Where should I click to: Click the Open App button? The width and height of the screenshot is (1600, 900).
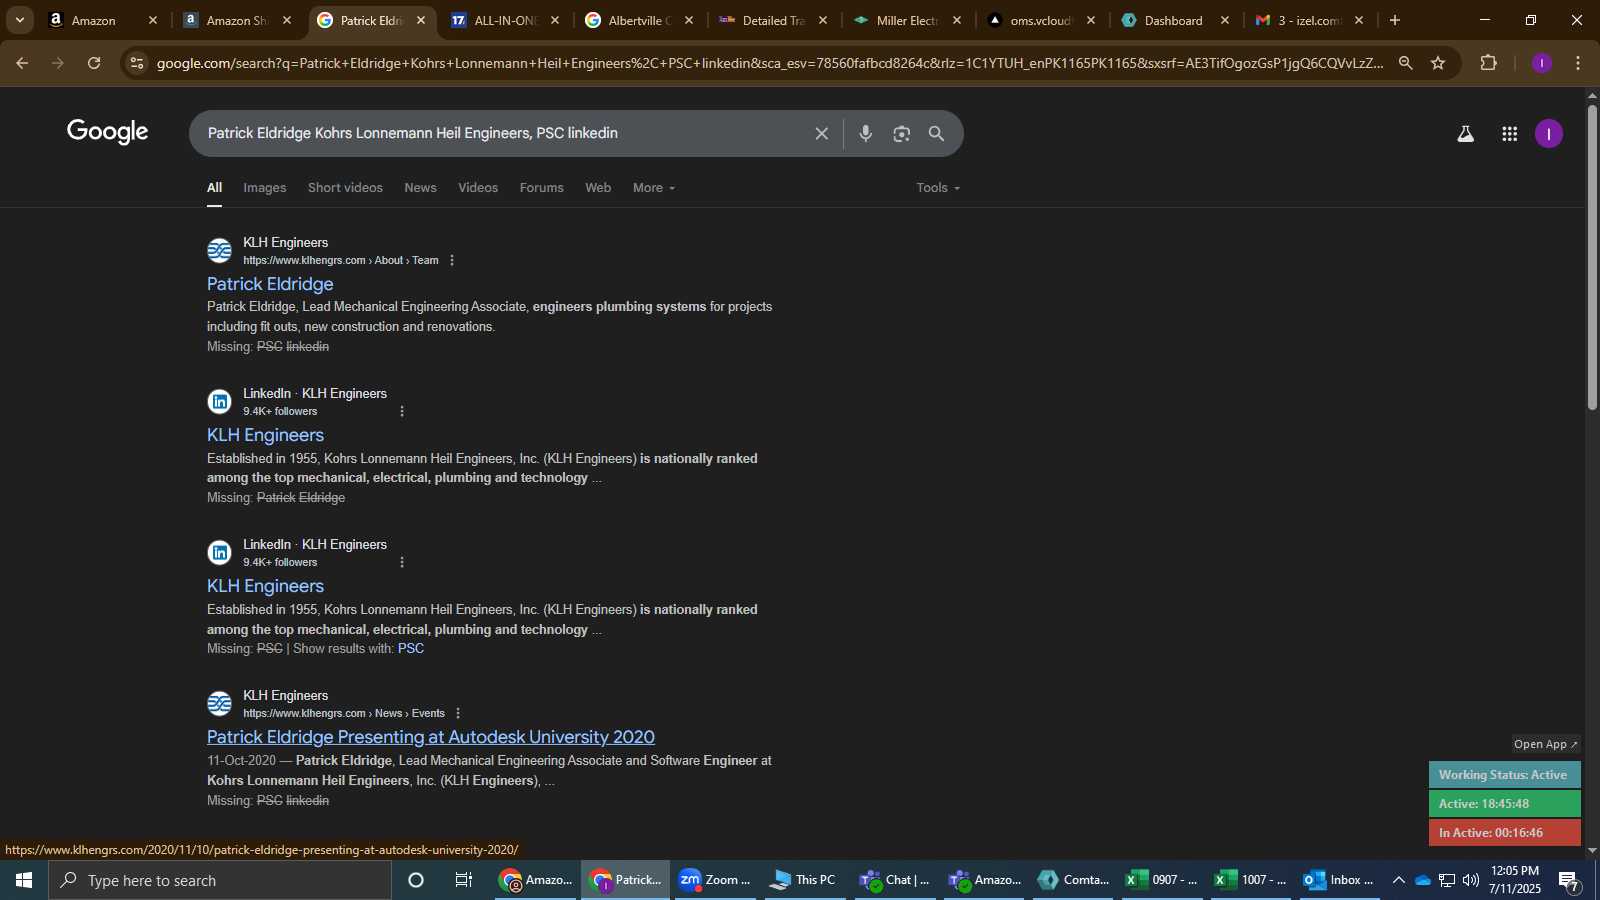(1545, 744)
